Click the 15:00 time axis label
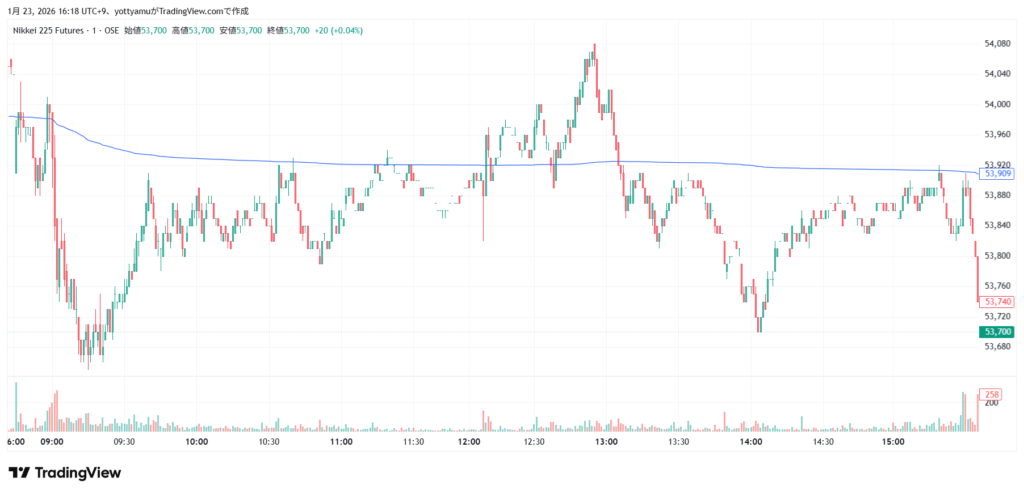Screen dimensions: 1024x494 pos(893,441)
